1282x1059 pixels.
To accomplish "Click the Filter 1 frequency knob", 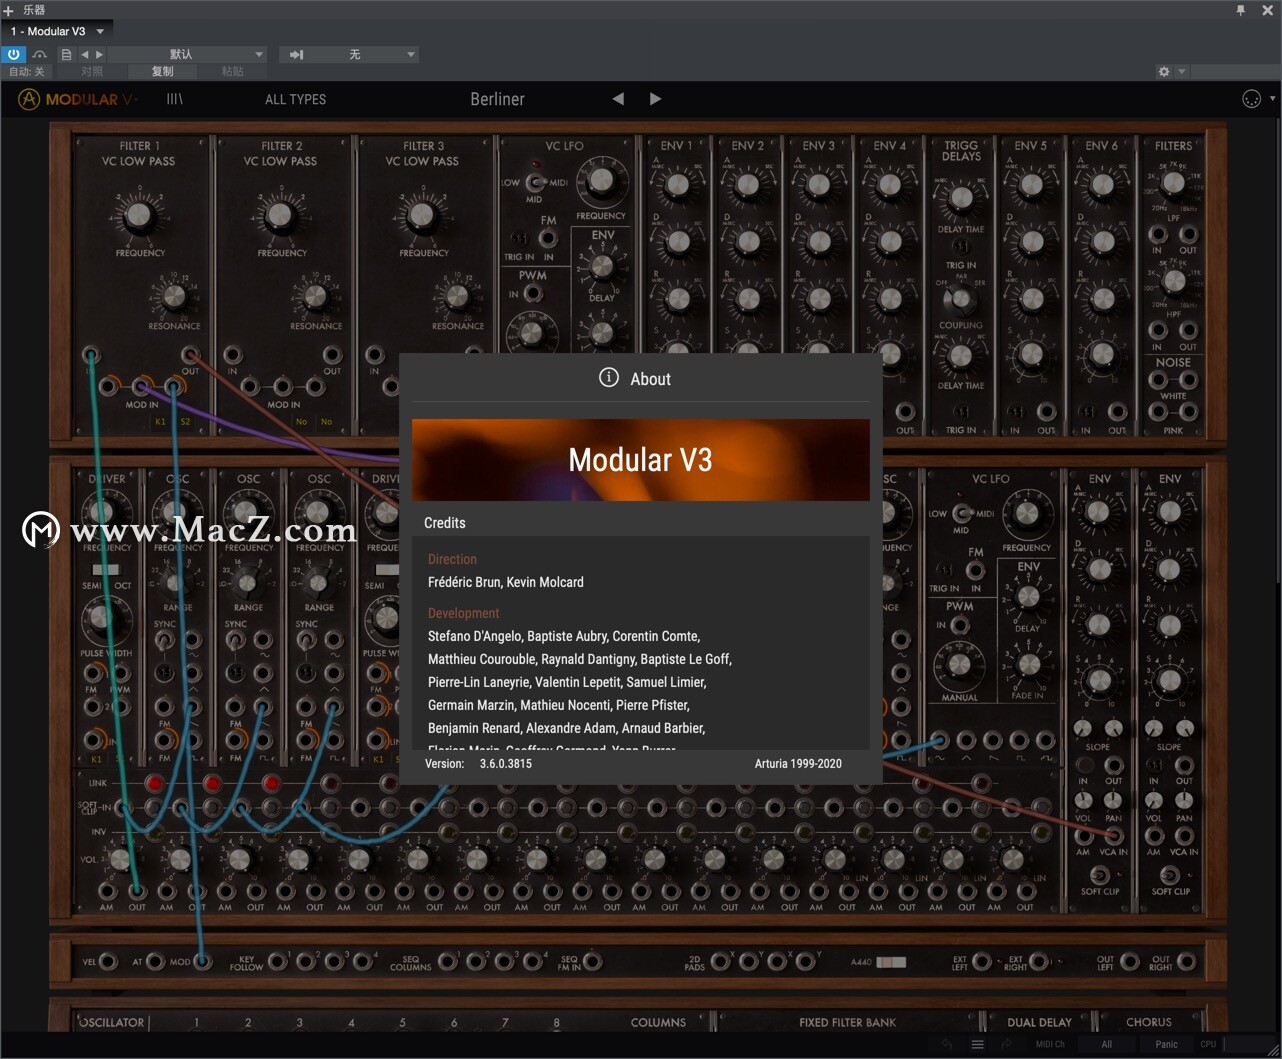I will [x=139, y=215].
